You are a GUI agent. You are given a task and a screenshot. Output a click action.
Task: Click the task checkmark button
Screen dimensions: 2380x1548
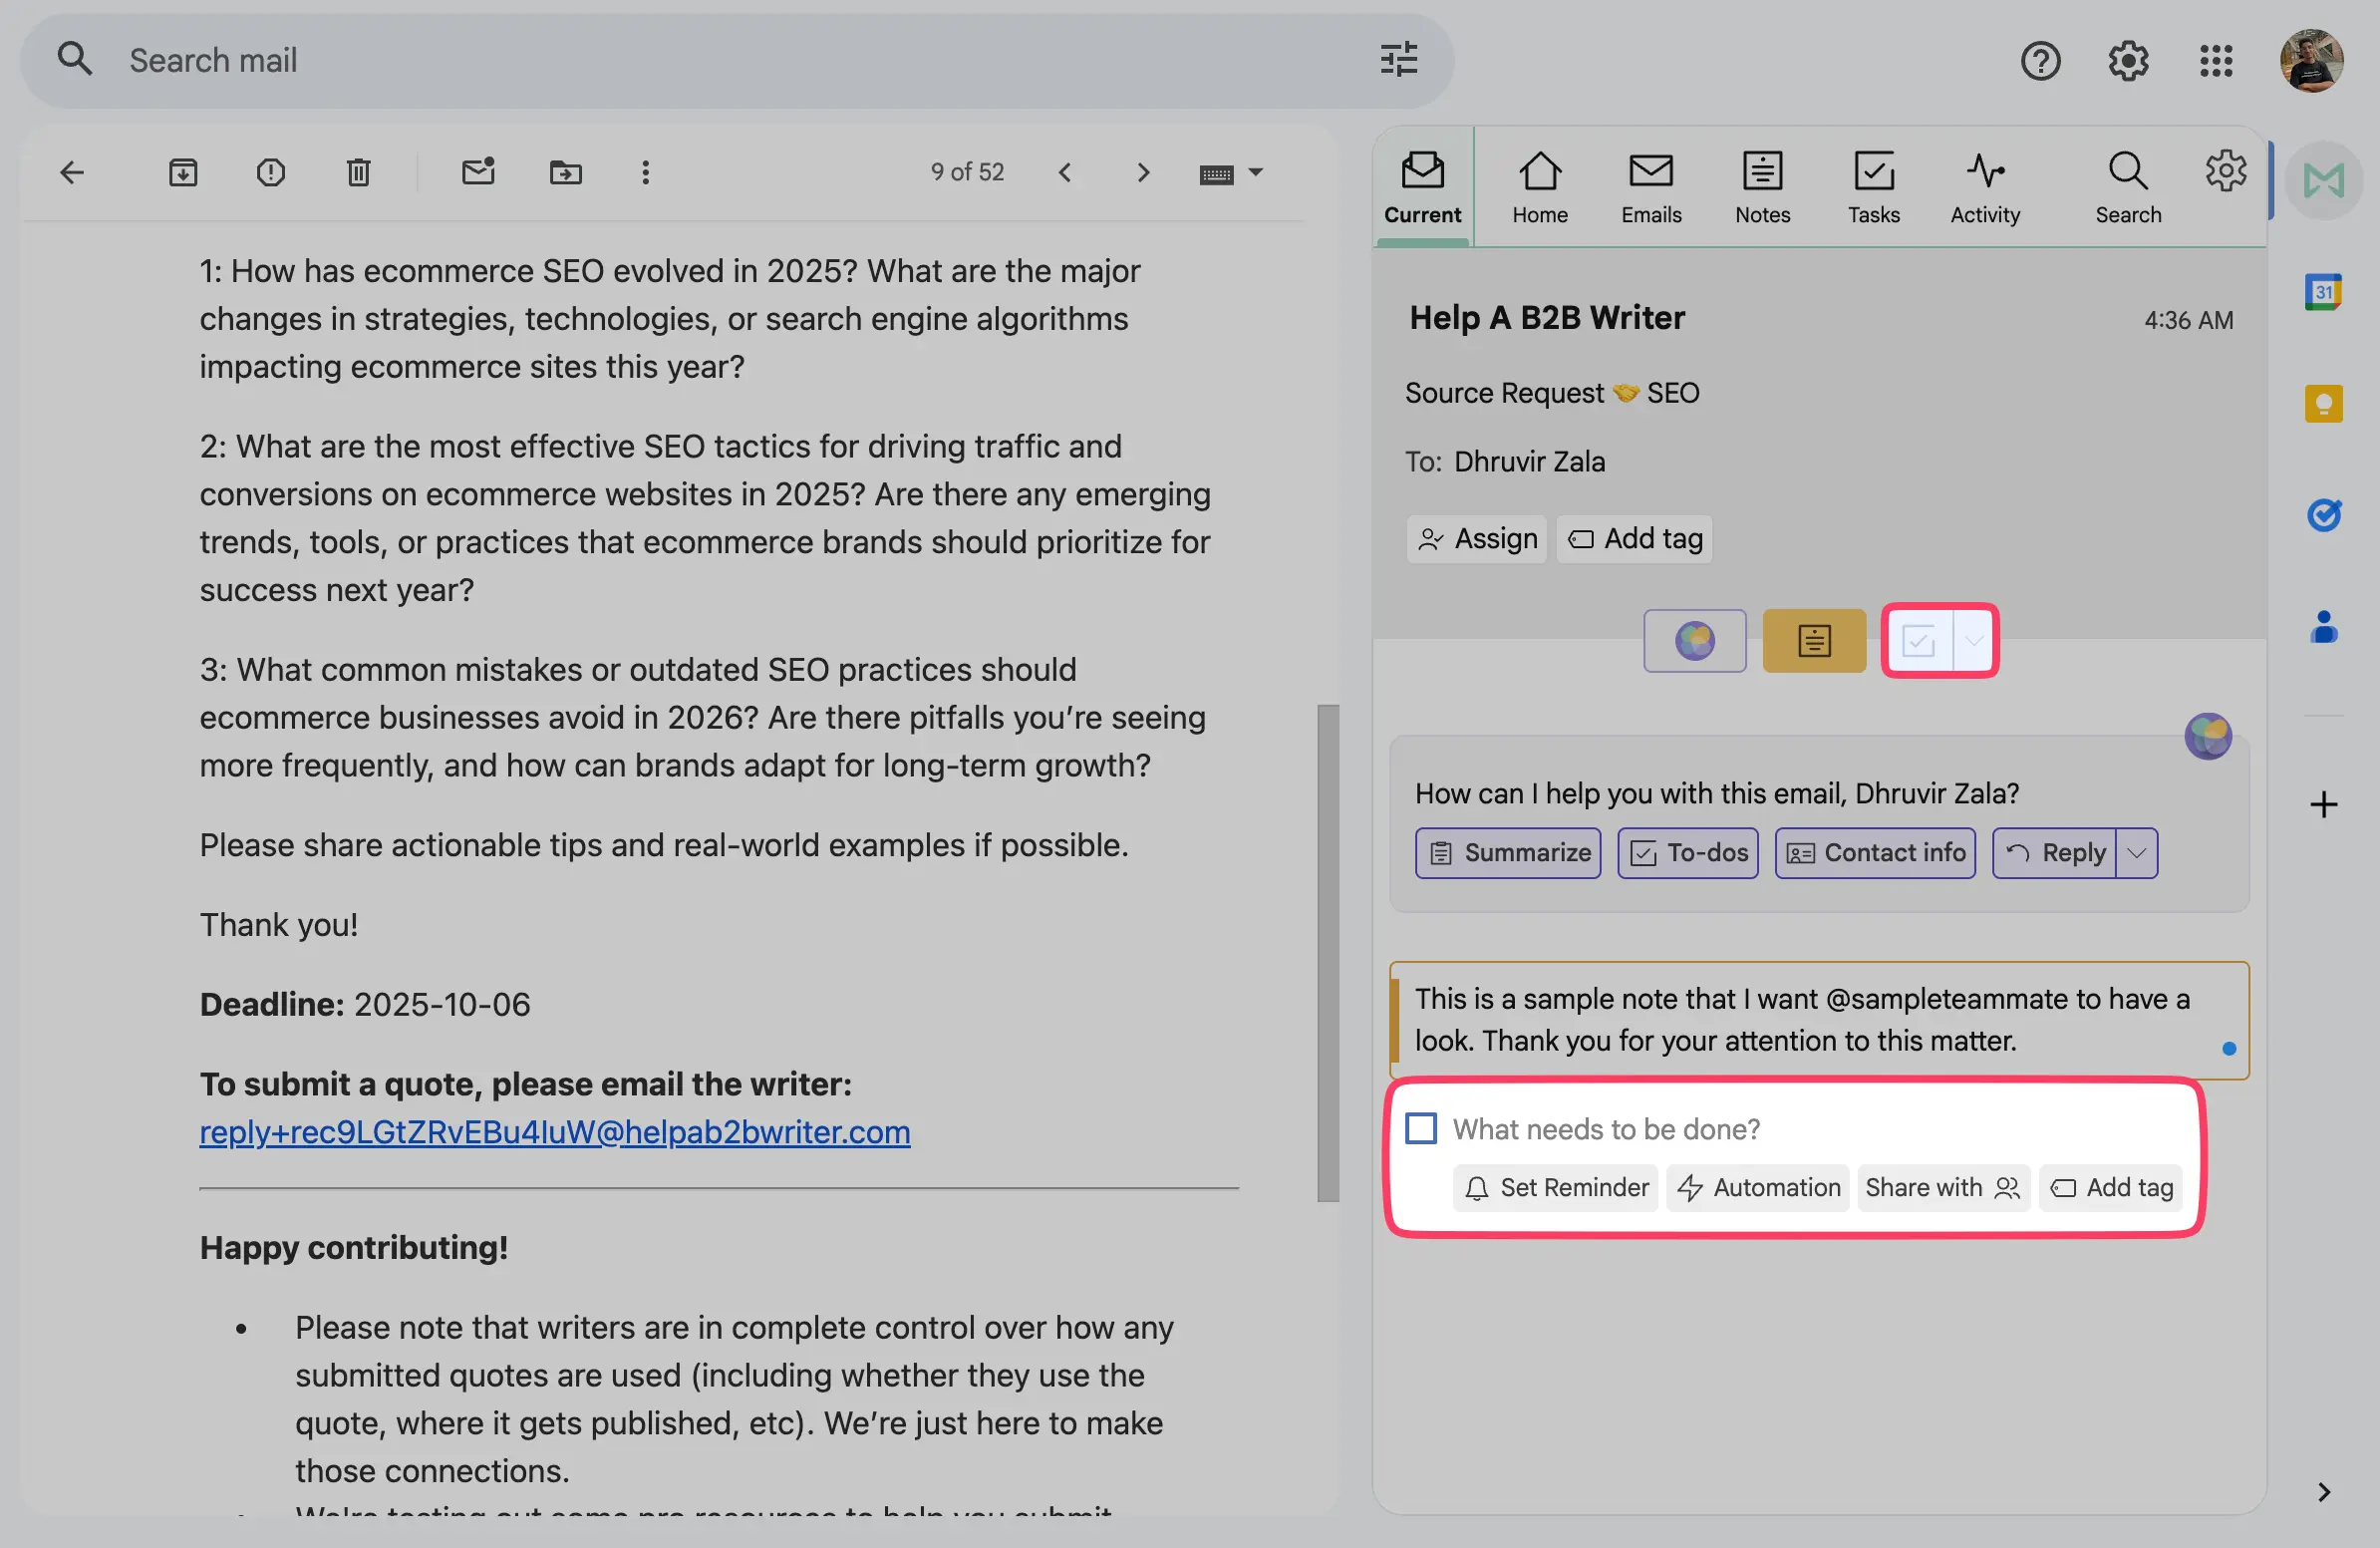[1918, 641]
